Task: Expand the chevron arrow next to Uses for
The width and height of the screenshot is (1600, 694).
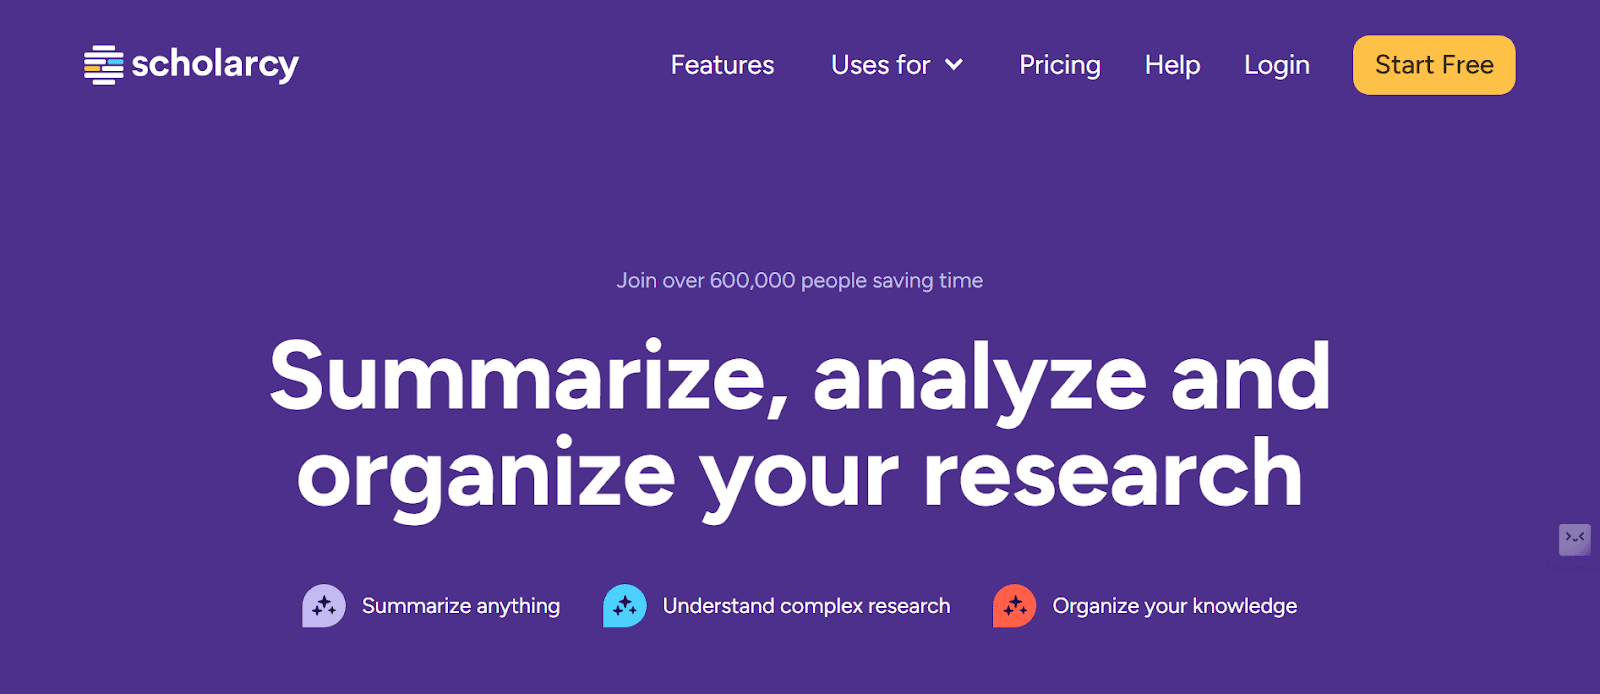Action: point(954,65)
